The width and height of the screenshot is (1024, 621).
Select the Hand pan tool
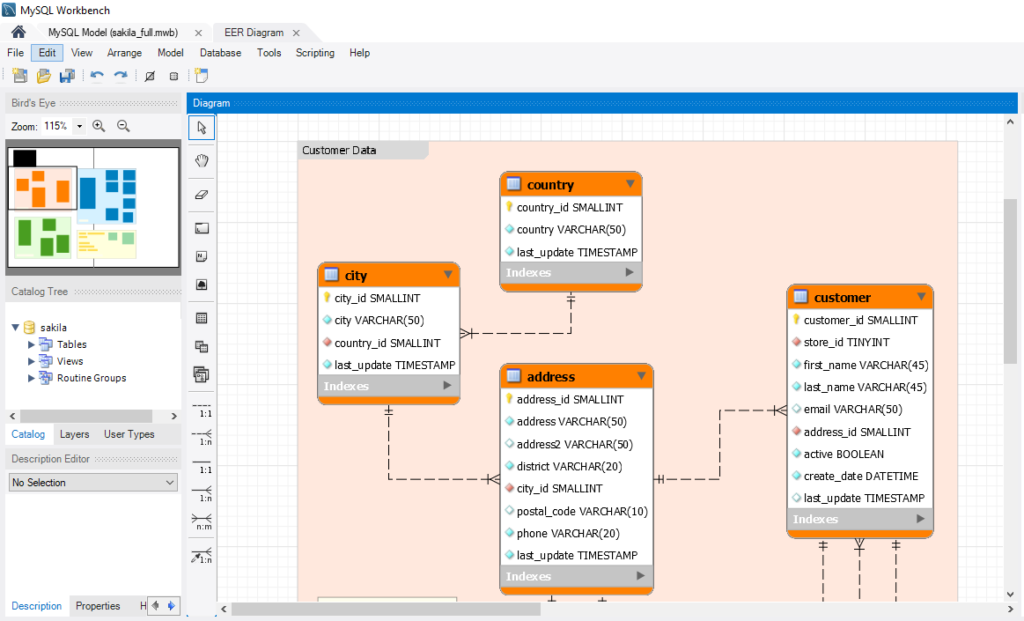point(201,160)
